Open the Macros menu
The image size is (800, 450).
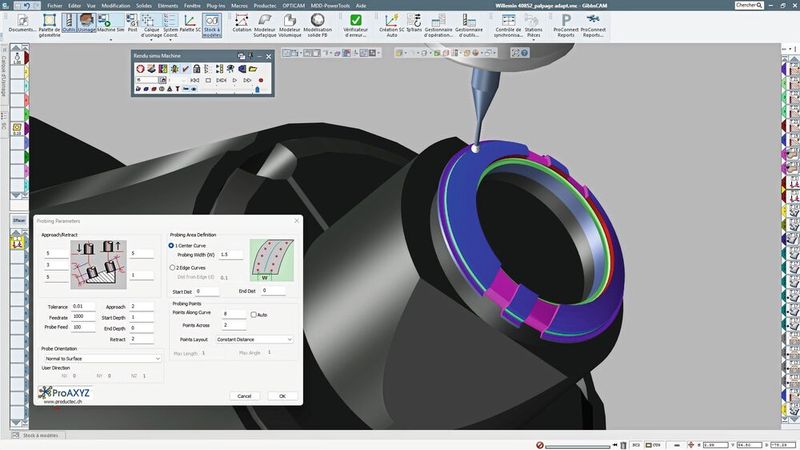[x=238, y=5]
